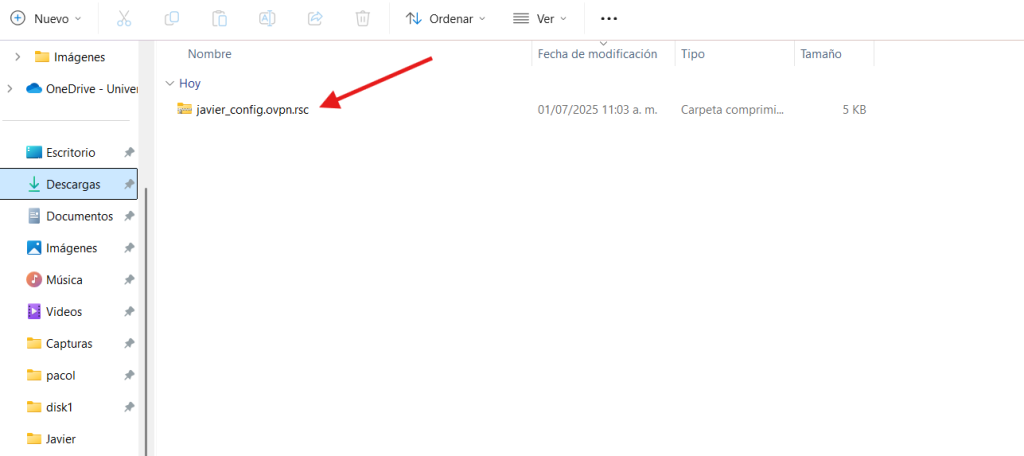Select the Imágenes folder at the top of the tree
The image size is (1024, 456).
pos(71,57)
